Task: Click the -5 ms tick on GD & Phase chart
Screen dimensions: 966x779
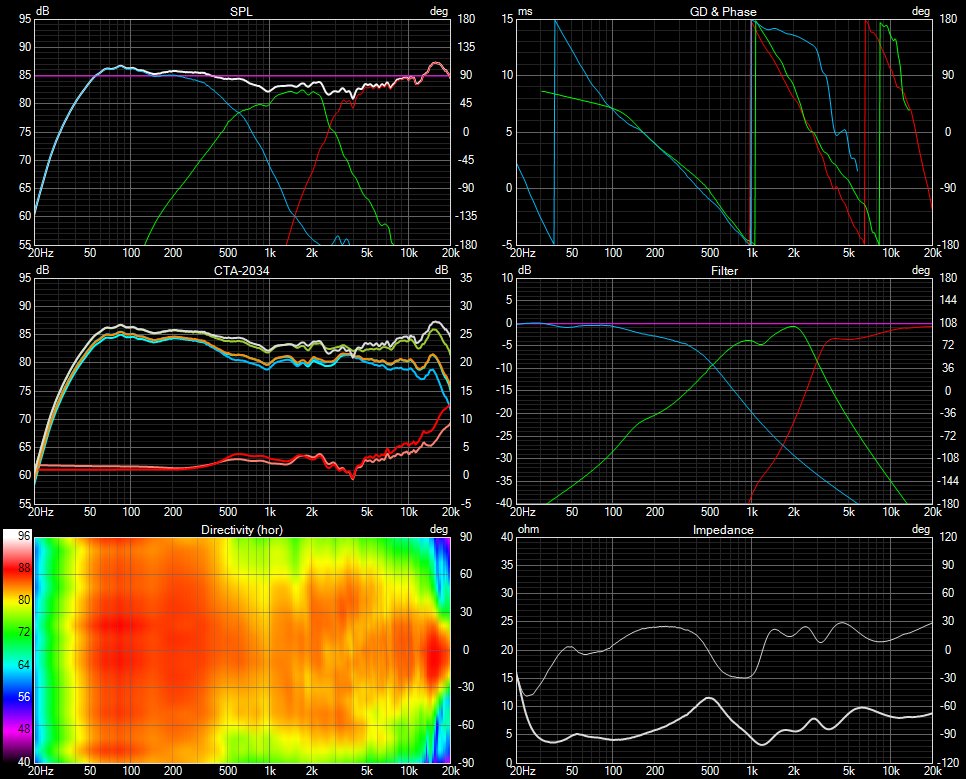Action: pos(507,245)
